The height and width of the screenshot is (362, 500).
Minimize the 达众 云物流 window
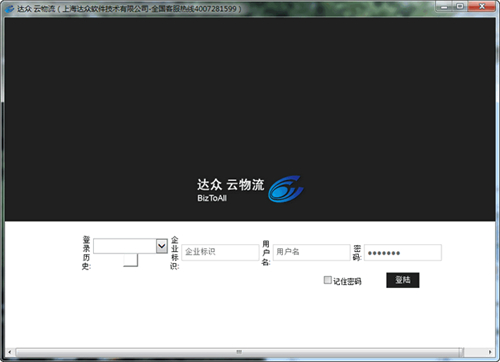444,6
